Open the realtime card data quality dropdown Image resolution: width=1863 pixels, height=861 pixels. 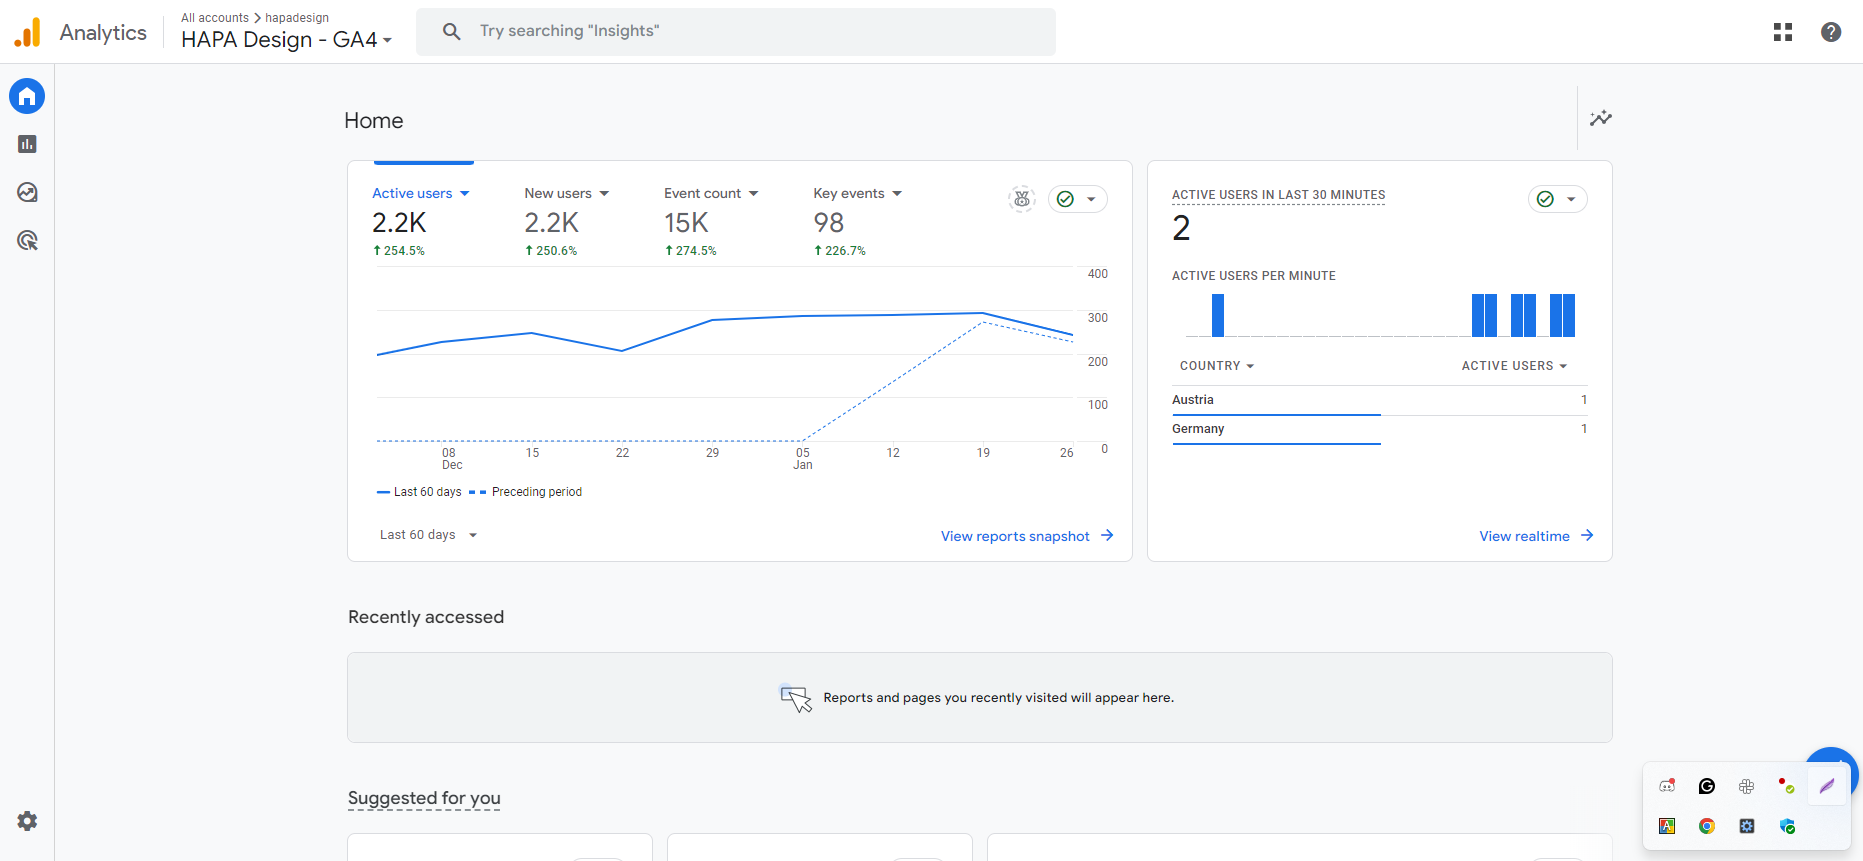tap(1558, 199)
